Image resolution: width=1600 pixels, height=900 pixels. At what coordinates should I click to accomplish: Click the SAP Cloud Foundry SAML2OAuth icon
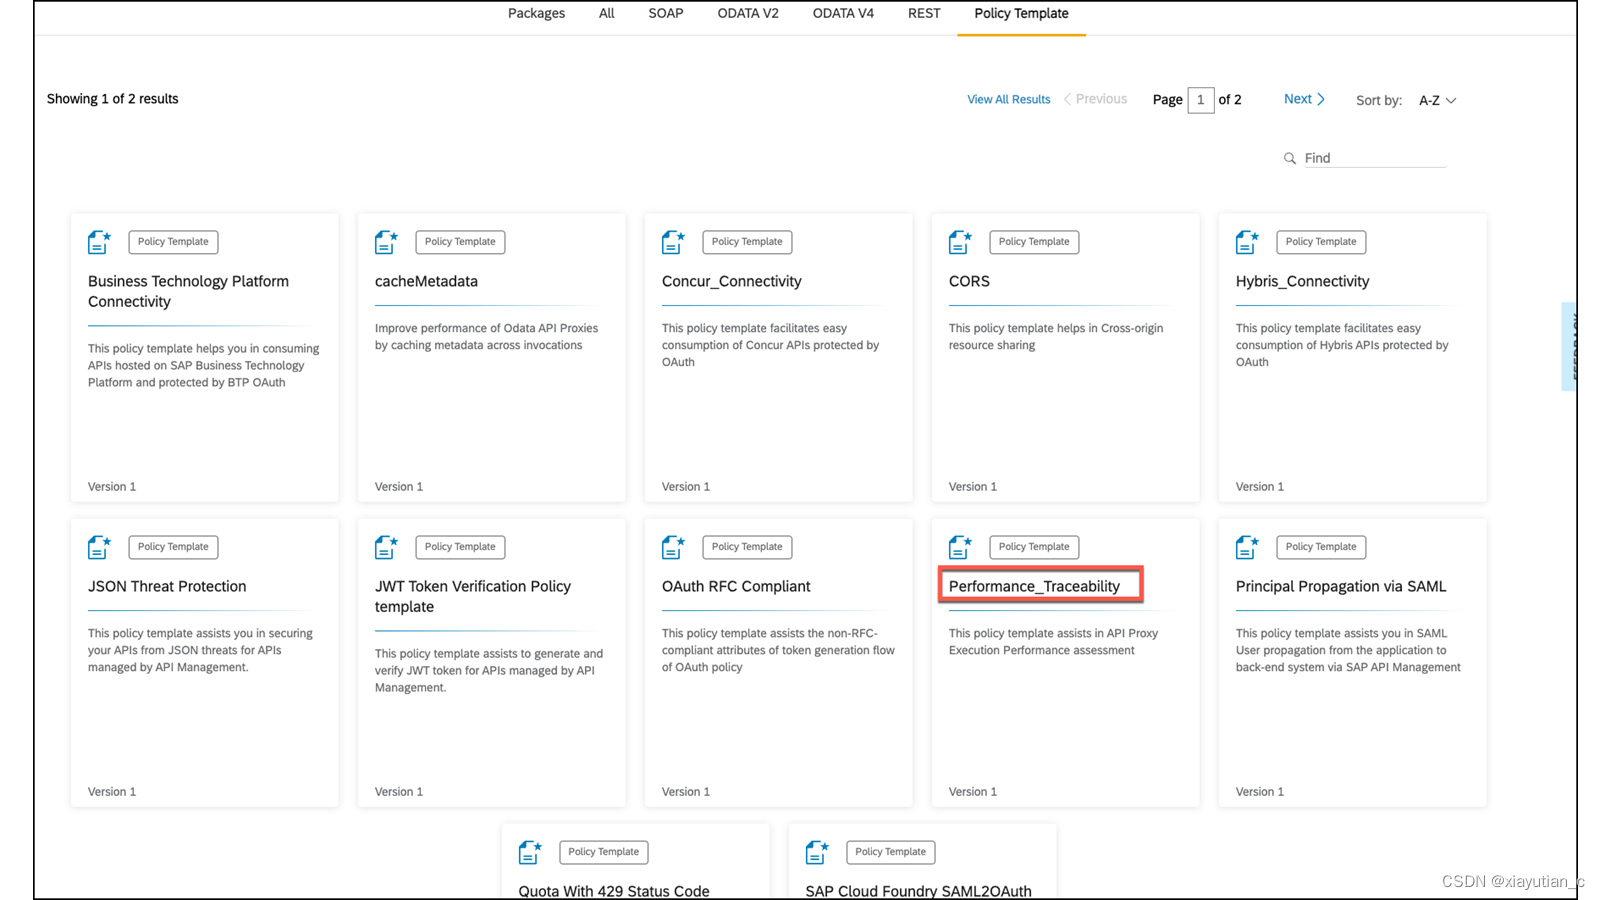click(817, 852)
